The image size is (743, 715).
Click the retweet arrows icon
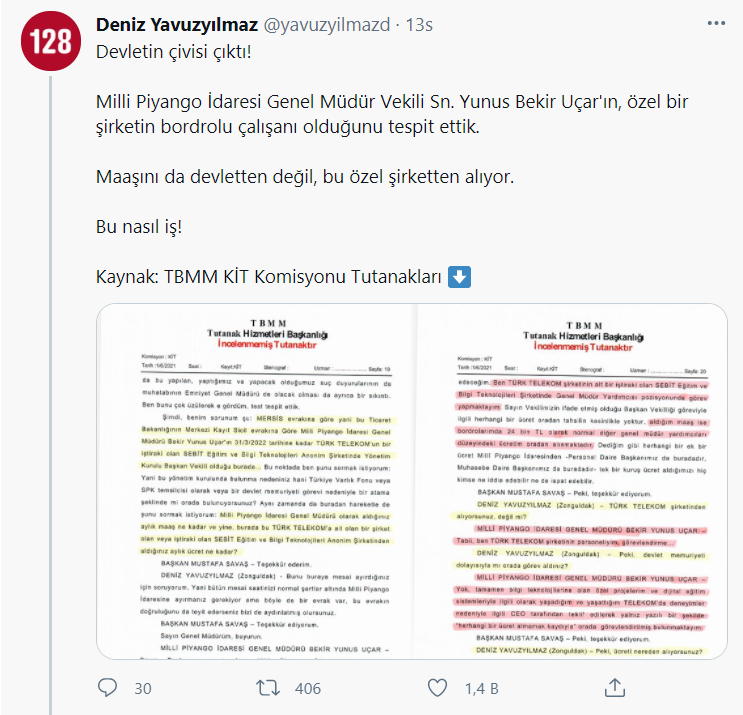point(268,688)
